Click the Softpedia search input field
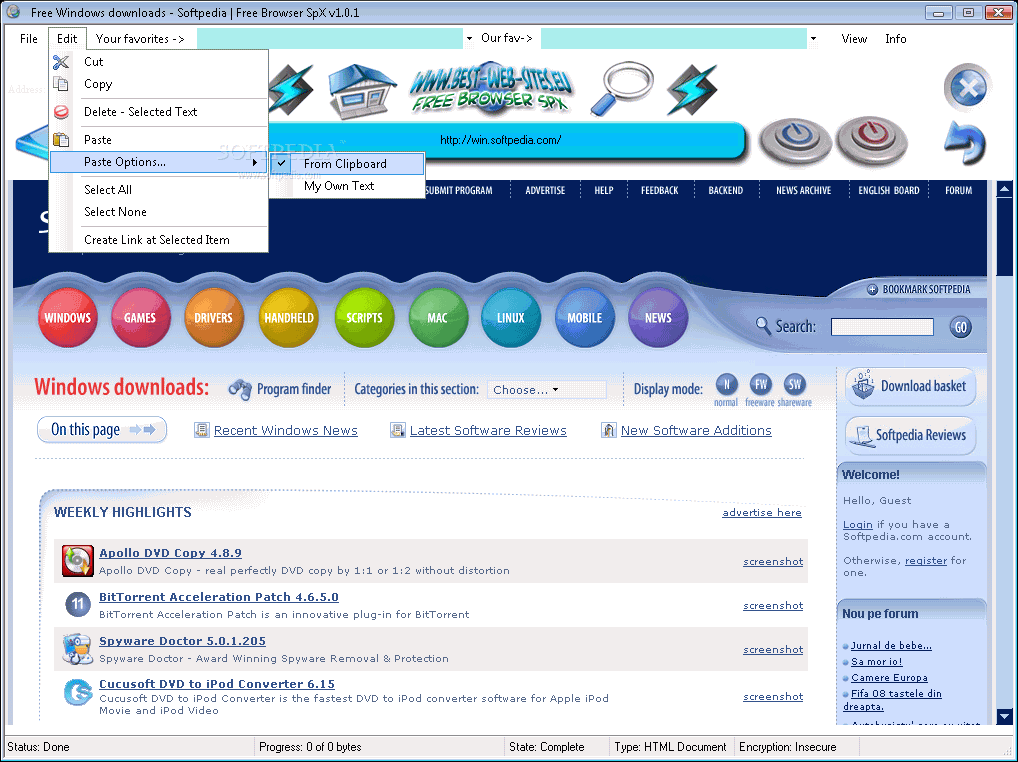This screenshot has width=1018, height=762. point(882,326)
